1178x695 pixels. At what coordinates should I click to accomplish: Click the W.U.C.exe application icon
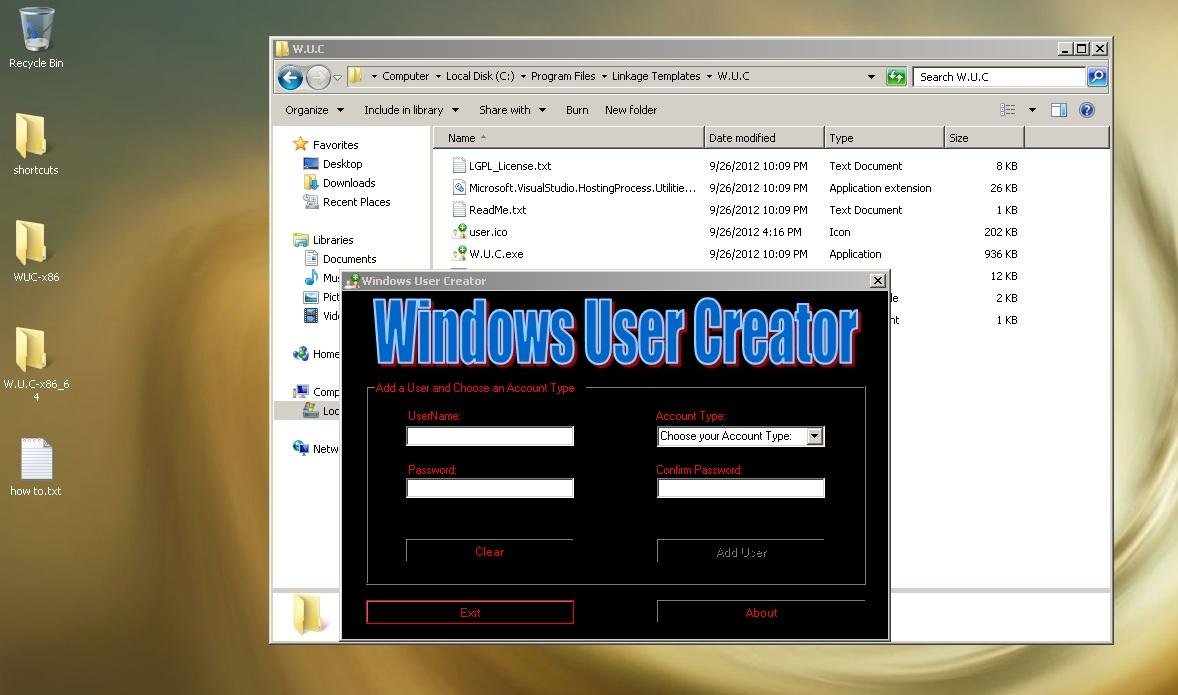459,254
